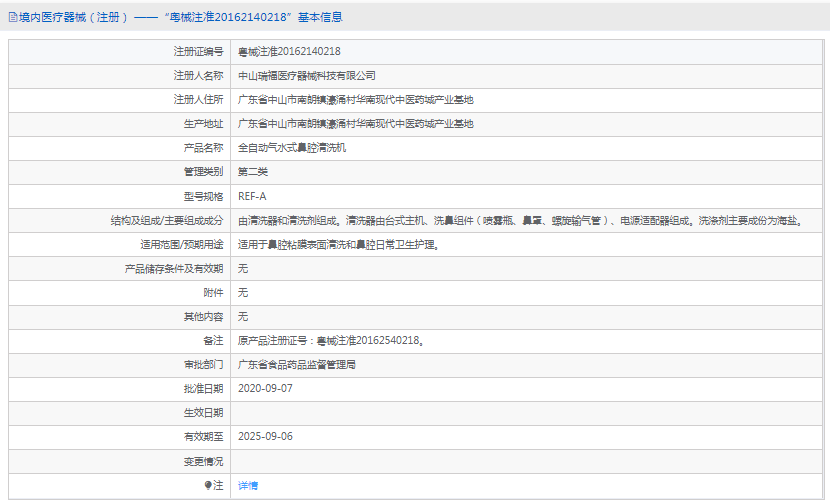This screenshot has height=502, width=830.
Task: Click the model specification value REF-A
Action: [x=252, y=196]
